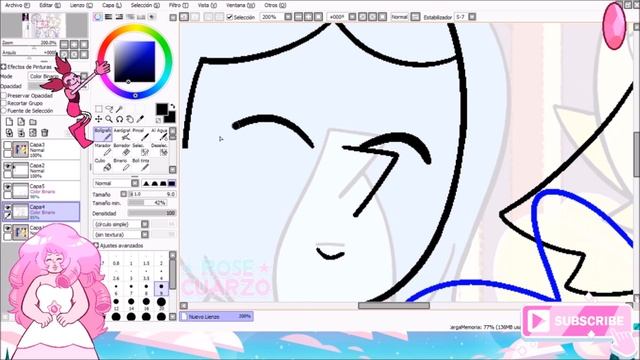Select brush size 9 preset
The width and height of the screenshot is (640, 360).
click(161, 289)
